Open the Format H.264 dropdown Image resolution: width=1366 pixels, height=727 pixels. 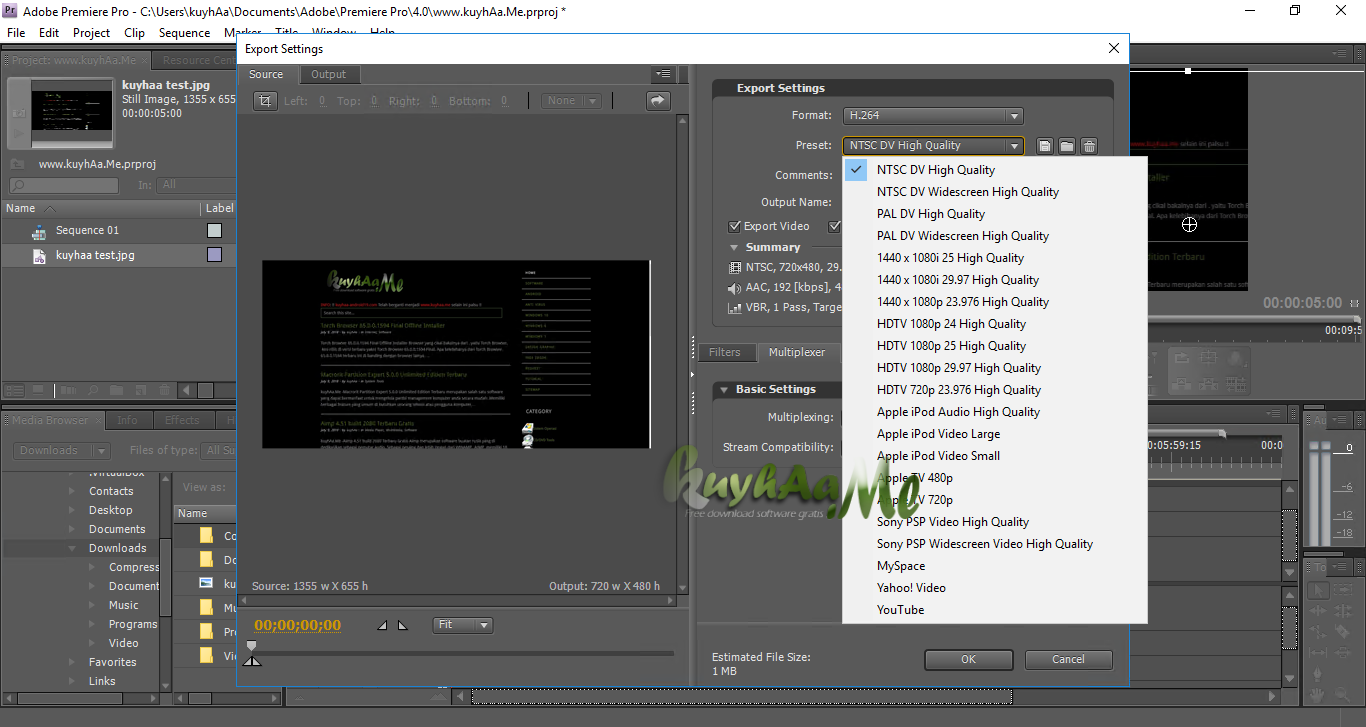click(933, 116)
